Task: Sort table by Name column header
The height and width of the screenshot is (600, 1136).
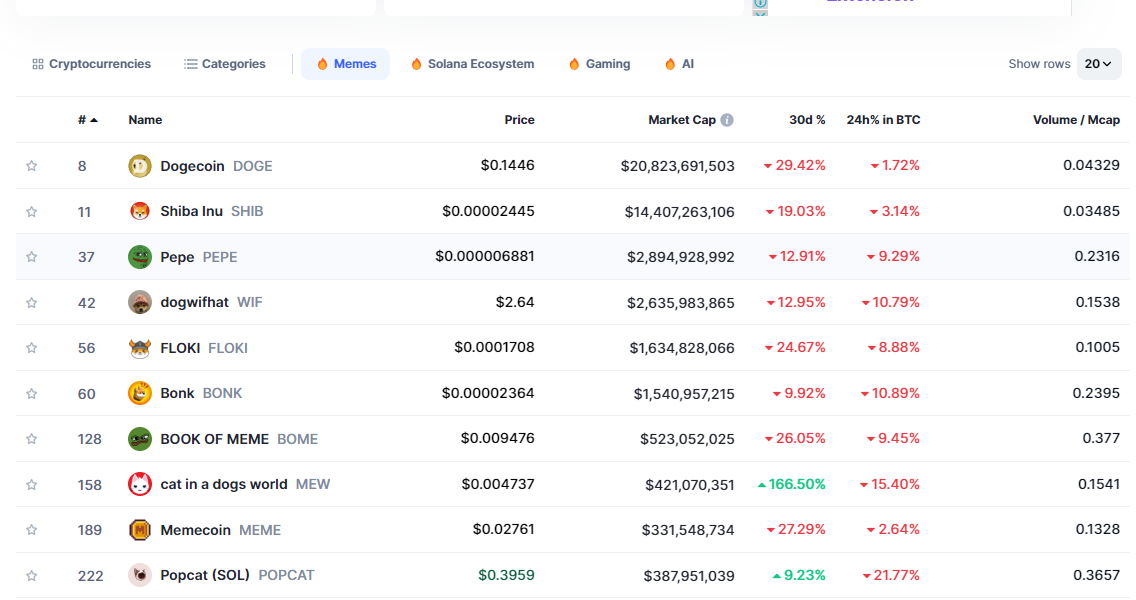Action: (x=145, y=120)
